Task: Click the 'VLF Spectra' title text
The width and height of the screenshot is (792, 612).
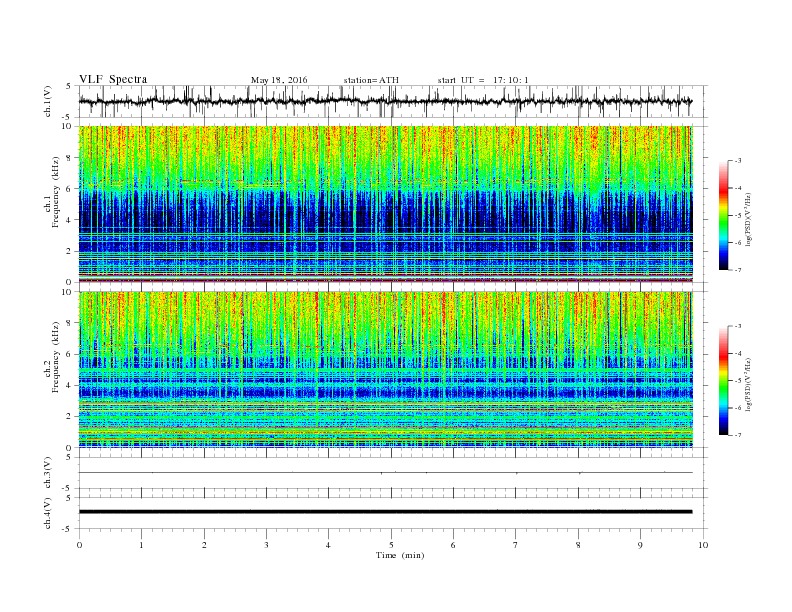Action: click(113, 79)
